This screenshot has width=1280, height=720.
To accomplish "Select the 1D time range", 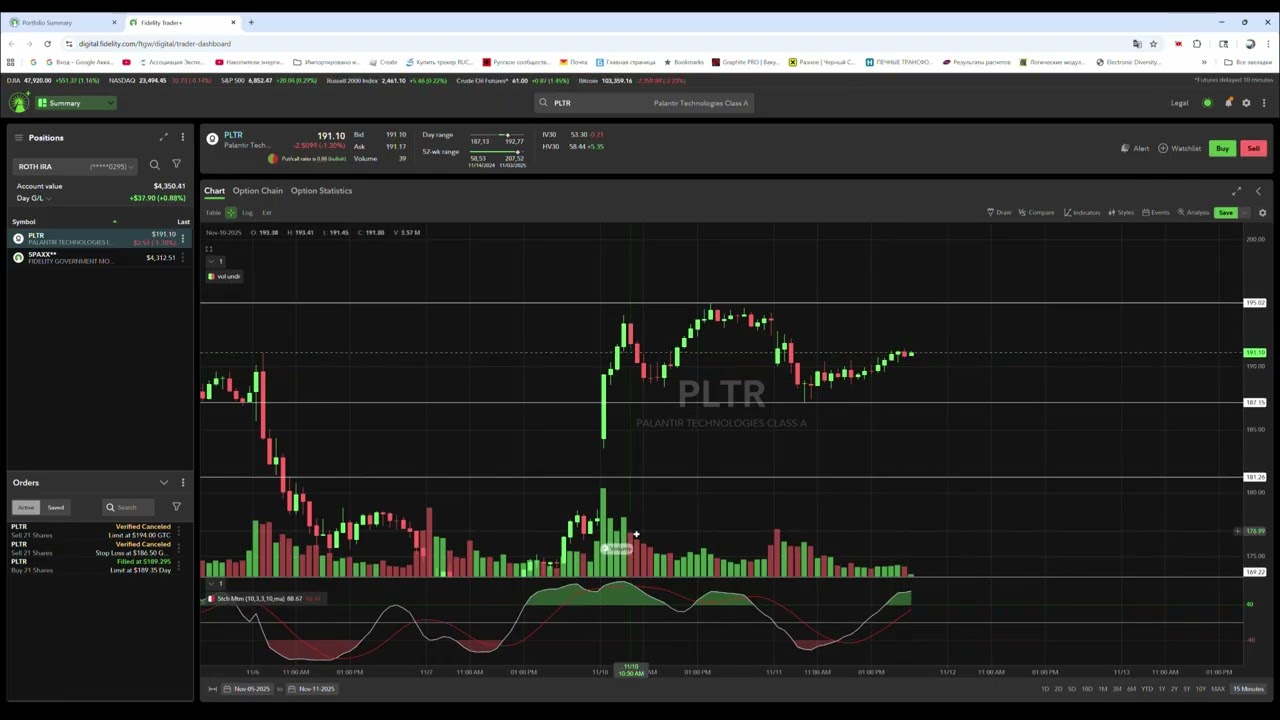I will point(1045,689).
